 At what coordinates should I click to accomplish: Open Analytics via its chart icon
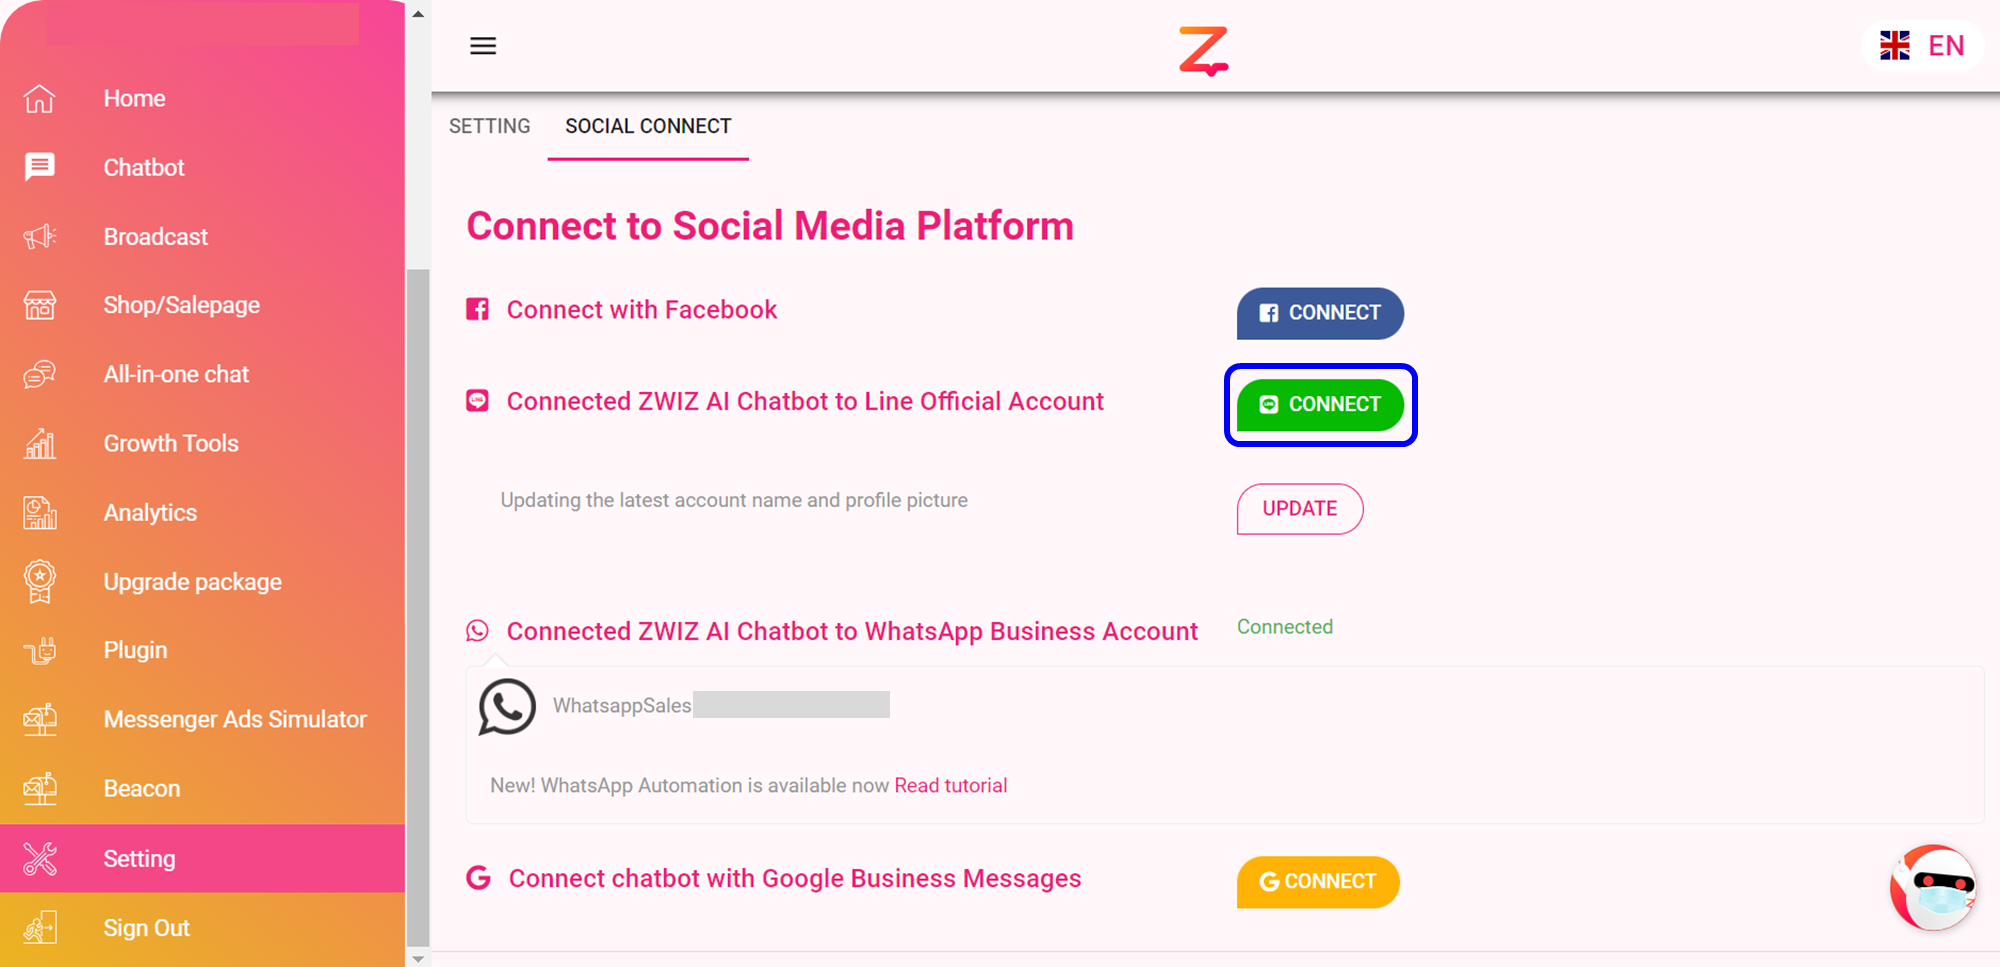point(38,512)
